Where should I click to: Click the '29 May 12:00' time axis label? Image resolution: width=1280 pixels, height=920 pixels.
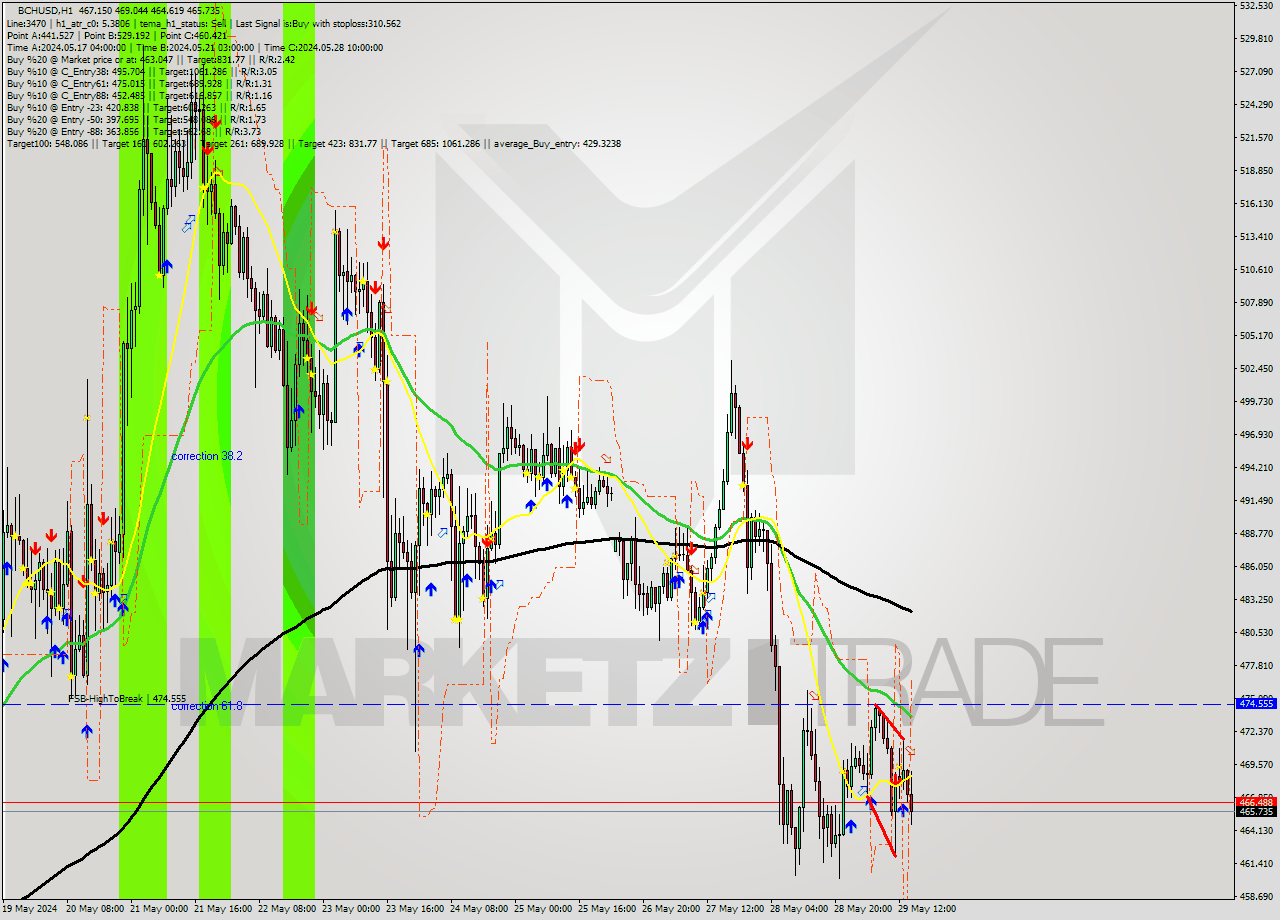(x=927, y=910)
